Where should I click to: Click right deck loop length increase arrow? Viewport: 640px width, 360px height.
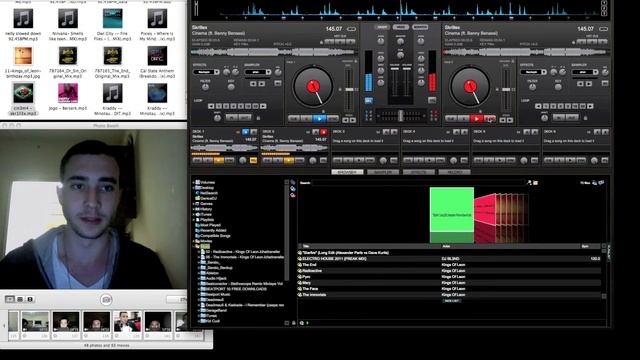pyautogui.click(x=590, y=106)
